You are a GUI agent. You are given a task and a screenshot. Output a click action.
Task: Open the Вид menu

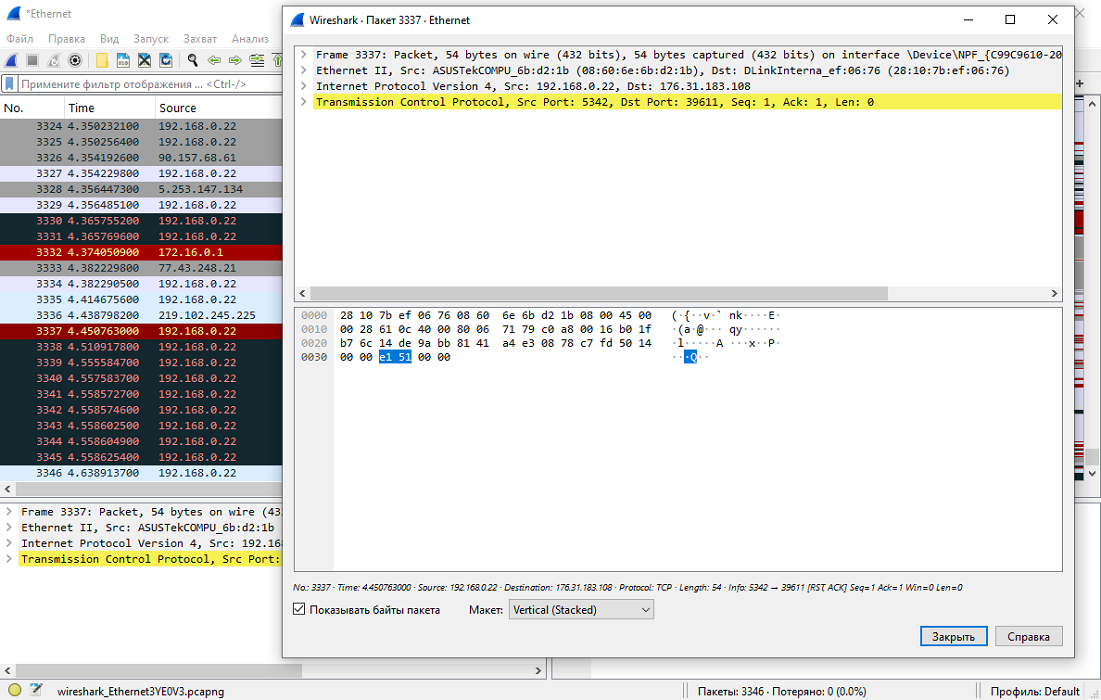110,39
